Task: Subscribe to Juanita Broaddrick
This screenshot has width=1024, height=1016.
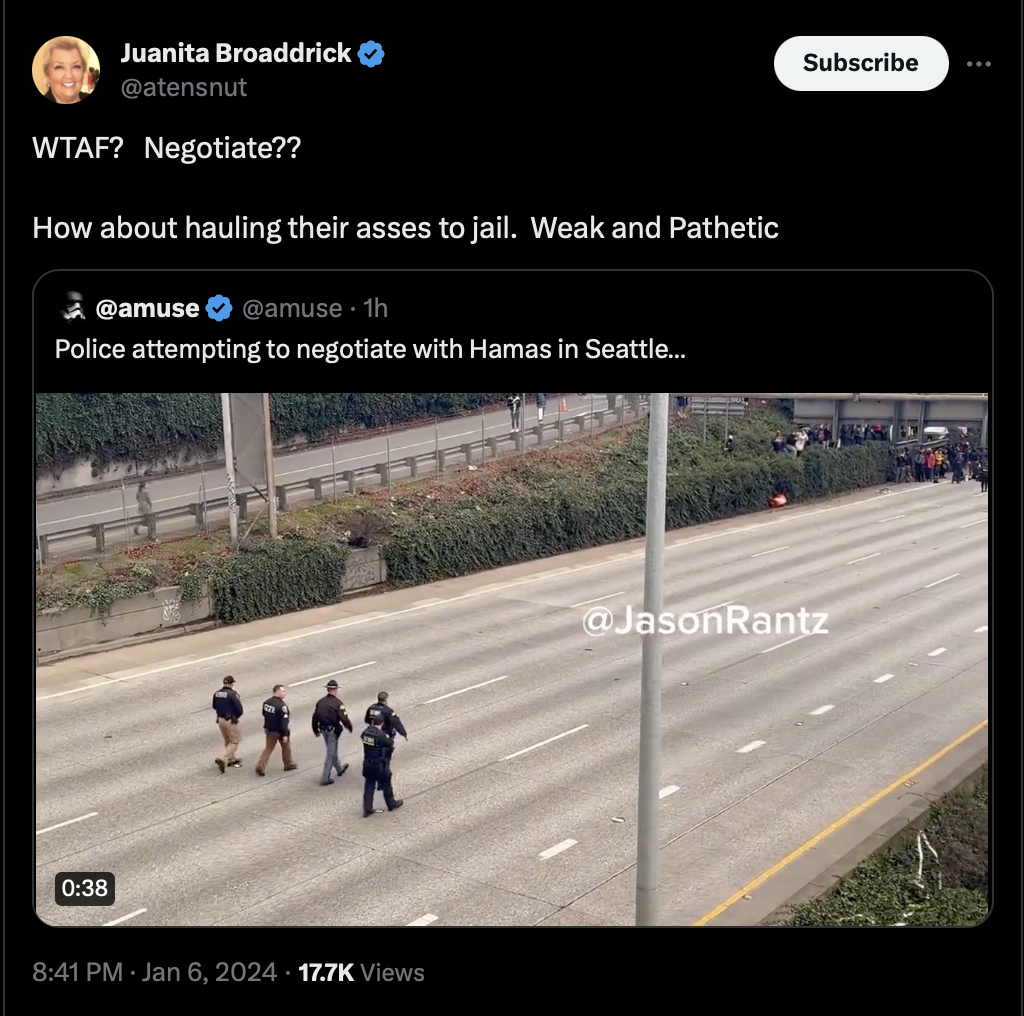Action: [x=861, y=63]
